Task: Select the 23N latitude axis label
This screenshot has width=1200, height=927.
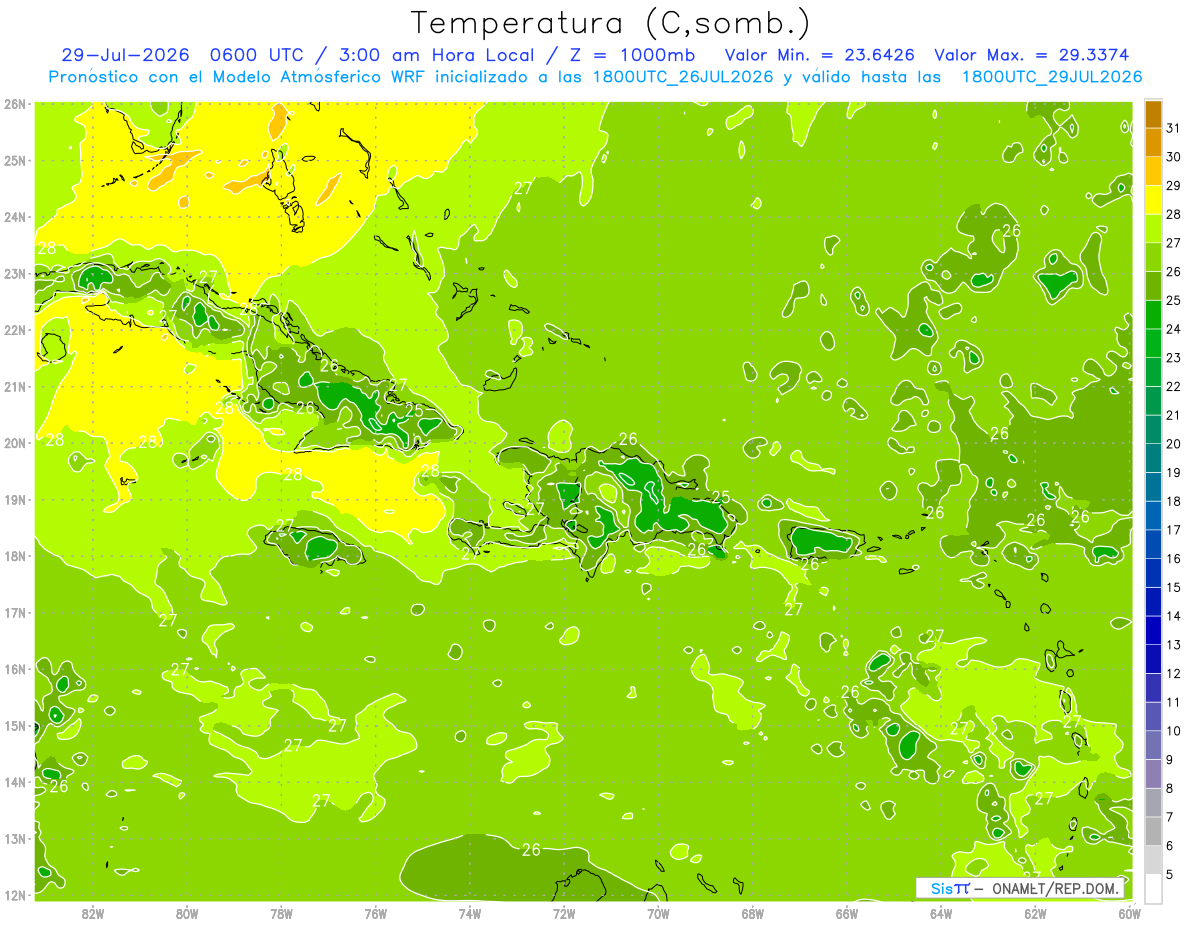Action: [14, 274]
